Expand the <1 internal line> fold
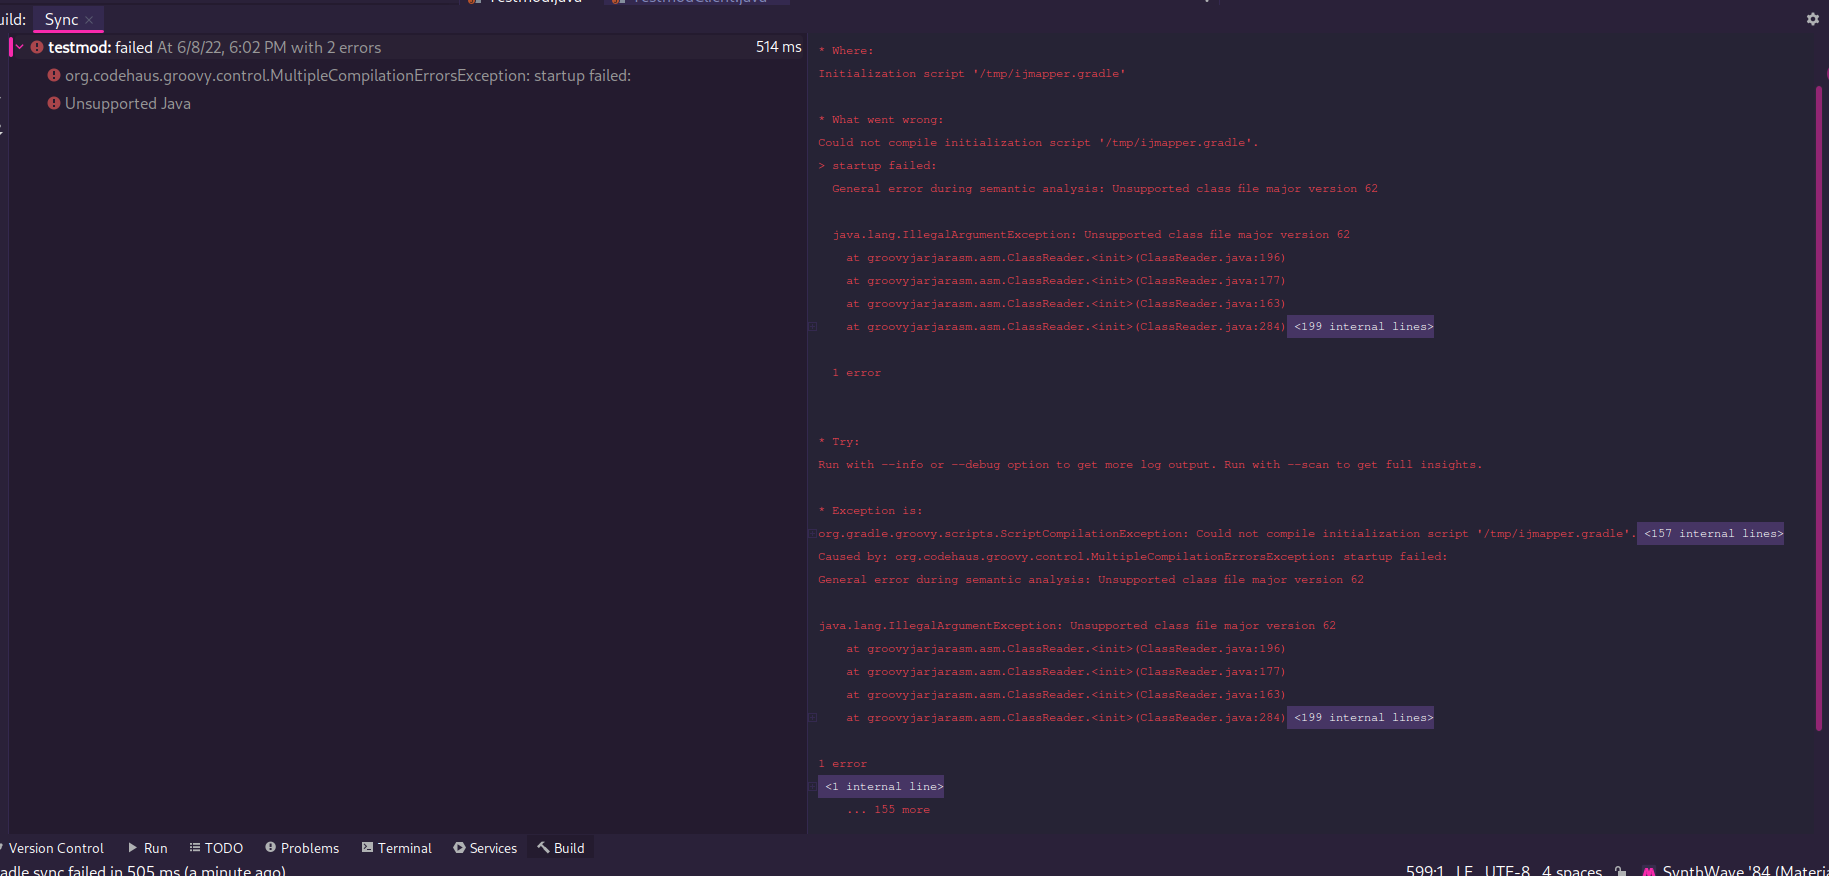The image size is (1829, 876). pyautogui.click(x=881, y=787)
